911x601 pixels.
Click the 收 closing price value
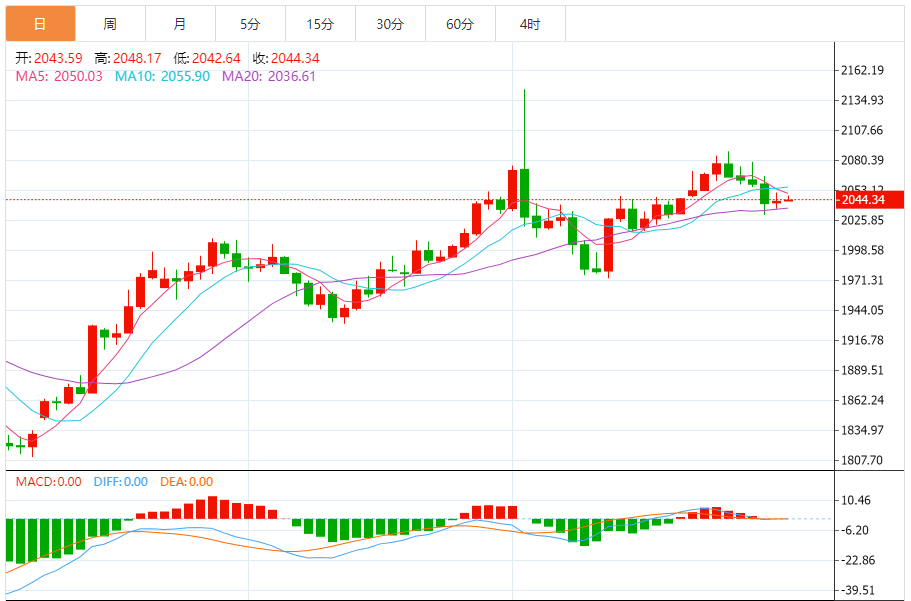coord(295,58)
